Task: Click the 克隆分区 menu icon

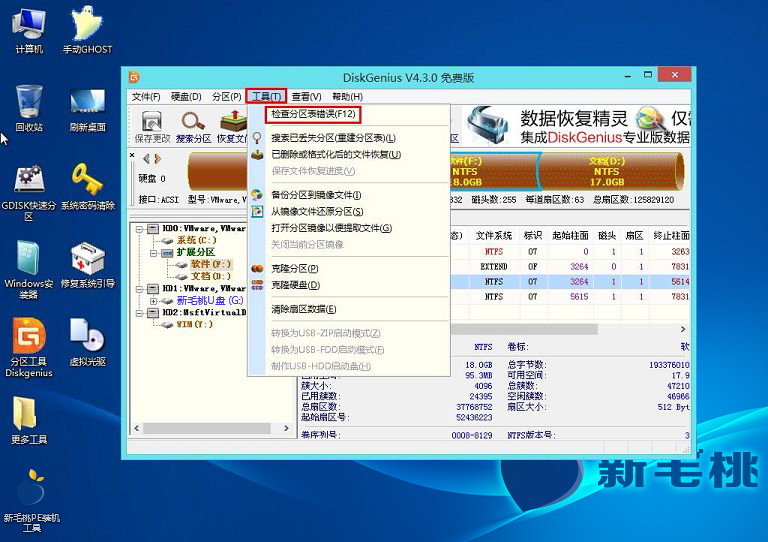Action: tap(257, 268)
